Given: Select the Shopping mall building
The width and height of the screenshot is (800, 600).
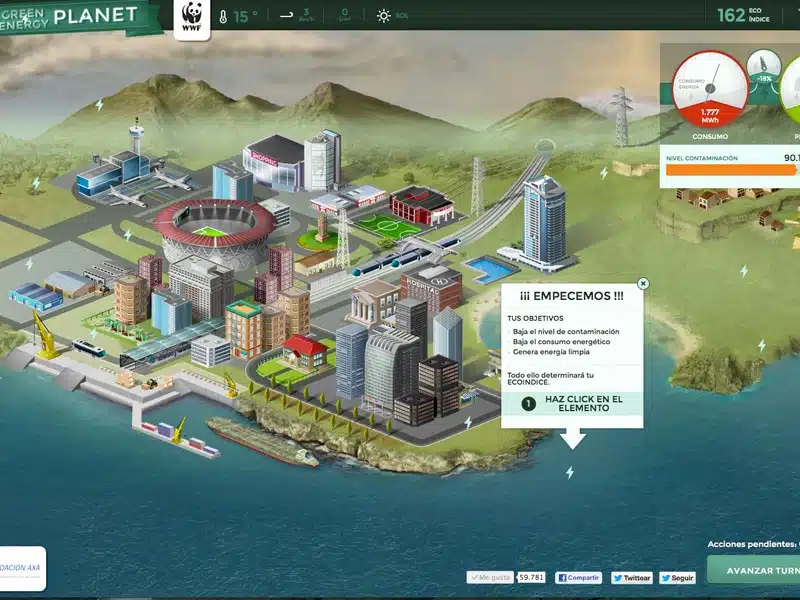Looking at the screenshot, I should tap(274, 162).
